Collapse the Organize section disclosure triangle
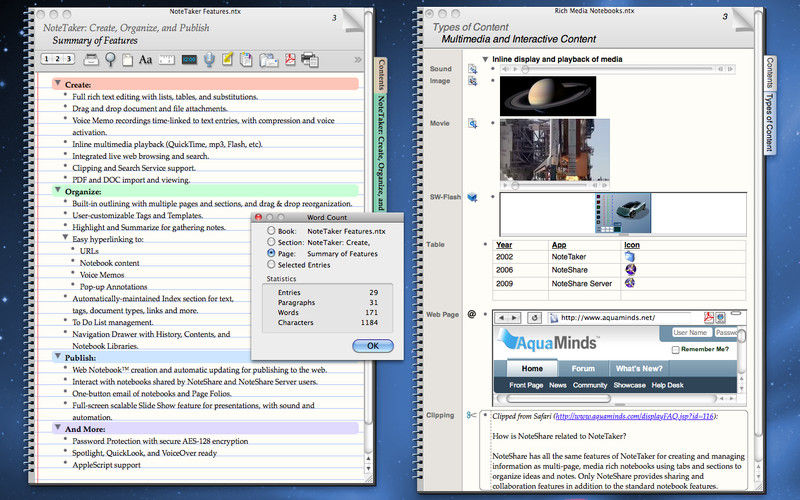 pyautogui.click(x=58, y=190)
